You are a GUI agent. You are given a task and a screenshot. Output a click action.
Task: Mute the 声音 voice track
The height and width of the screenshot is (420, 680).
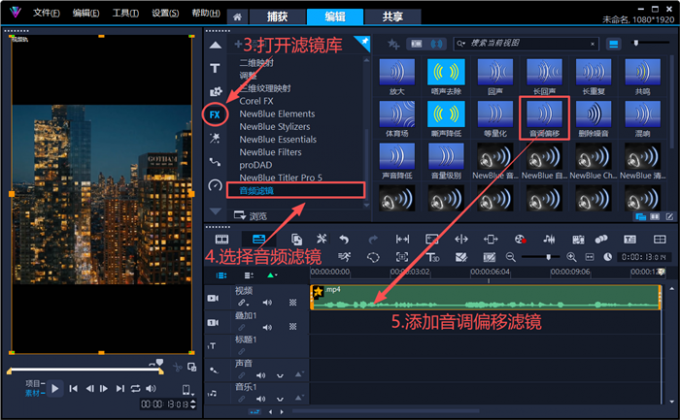point(261,375)
